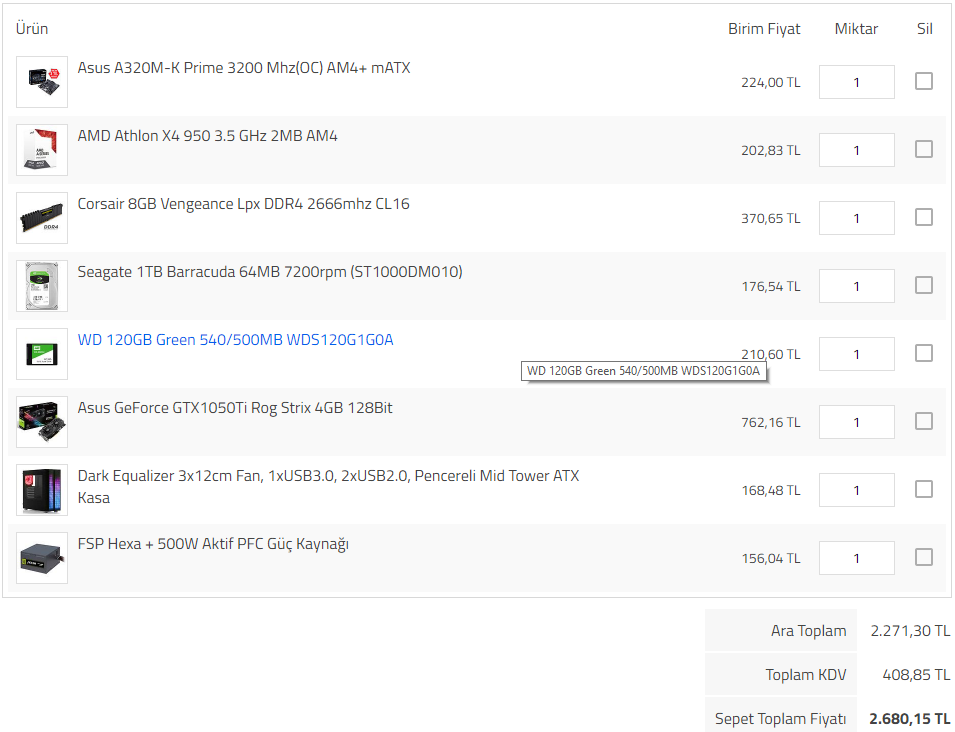Open the Dark Equalizer case product image
Screen dimensions: 955x732
point(42,490)
